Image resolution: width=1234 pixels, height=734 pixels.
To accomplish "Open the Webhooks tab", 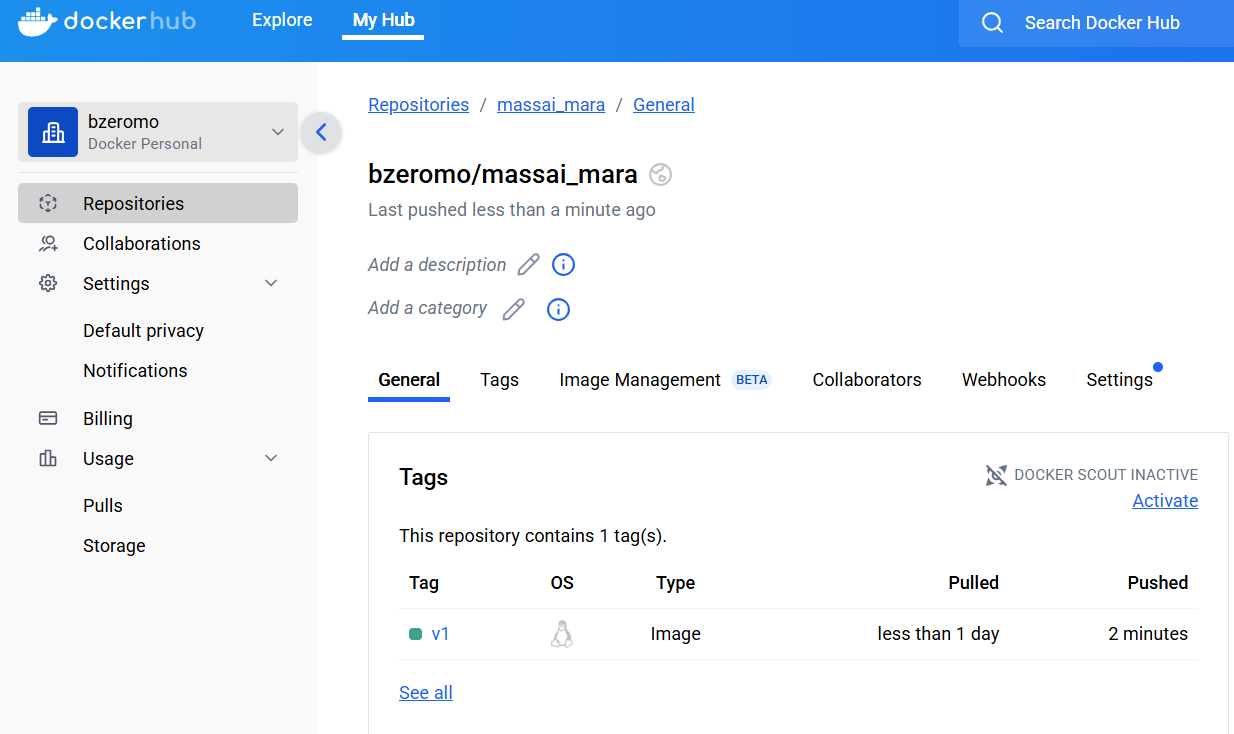I will pyautogui.click(x=1004, y=380).
